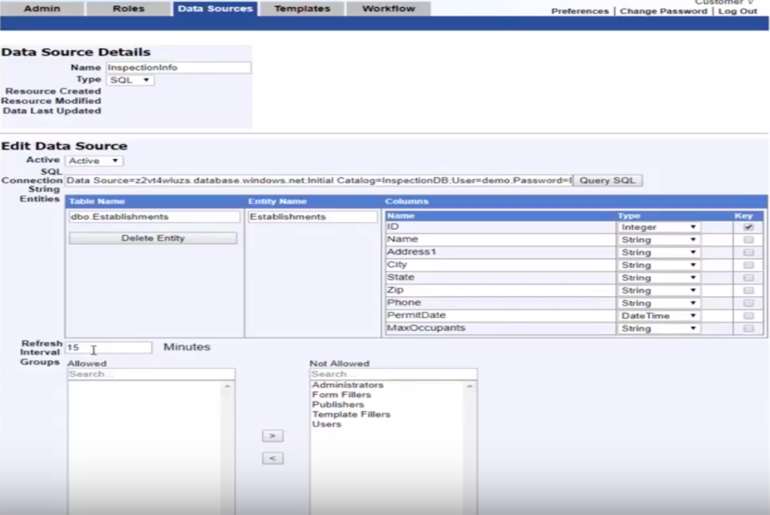Select Users in Not Allowed list

[327, 424]
